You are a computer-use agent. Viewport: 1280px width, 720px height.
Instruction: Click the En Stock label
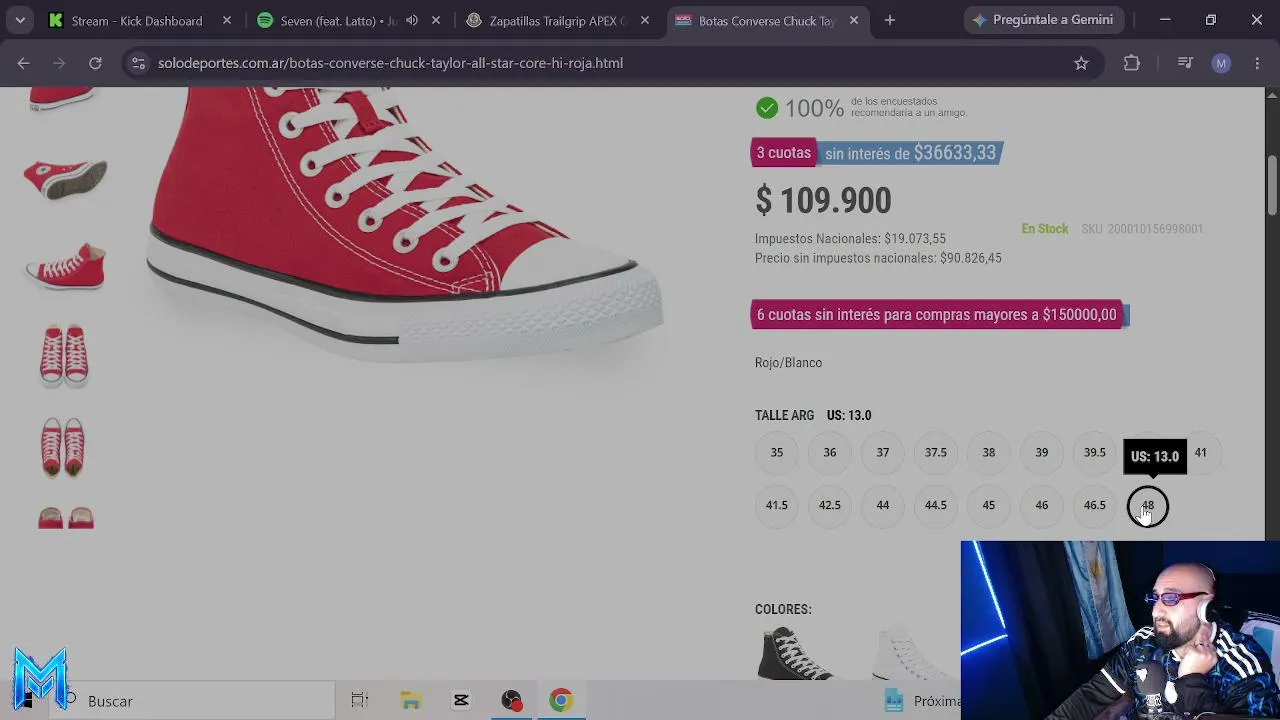pos(1045,229)
